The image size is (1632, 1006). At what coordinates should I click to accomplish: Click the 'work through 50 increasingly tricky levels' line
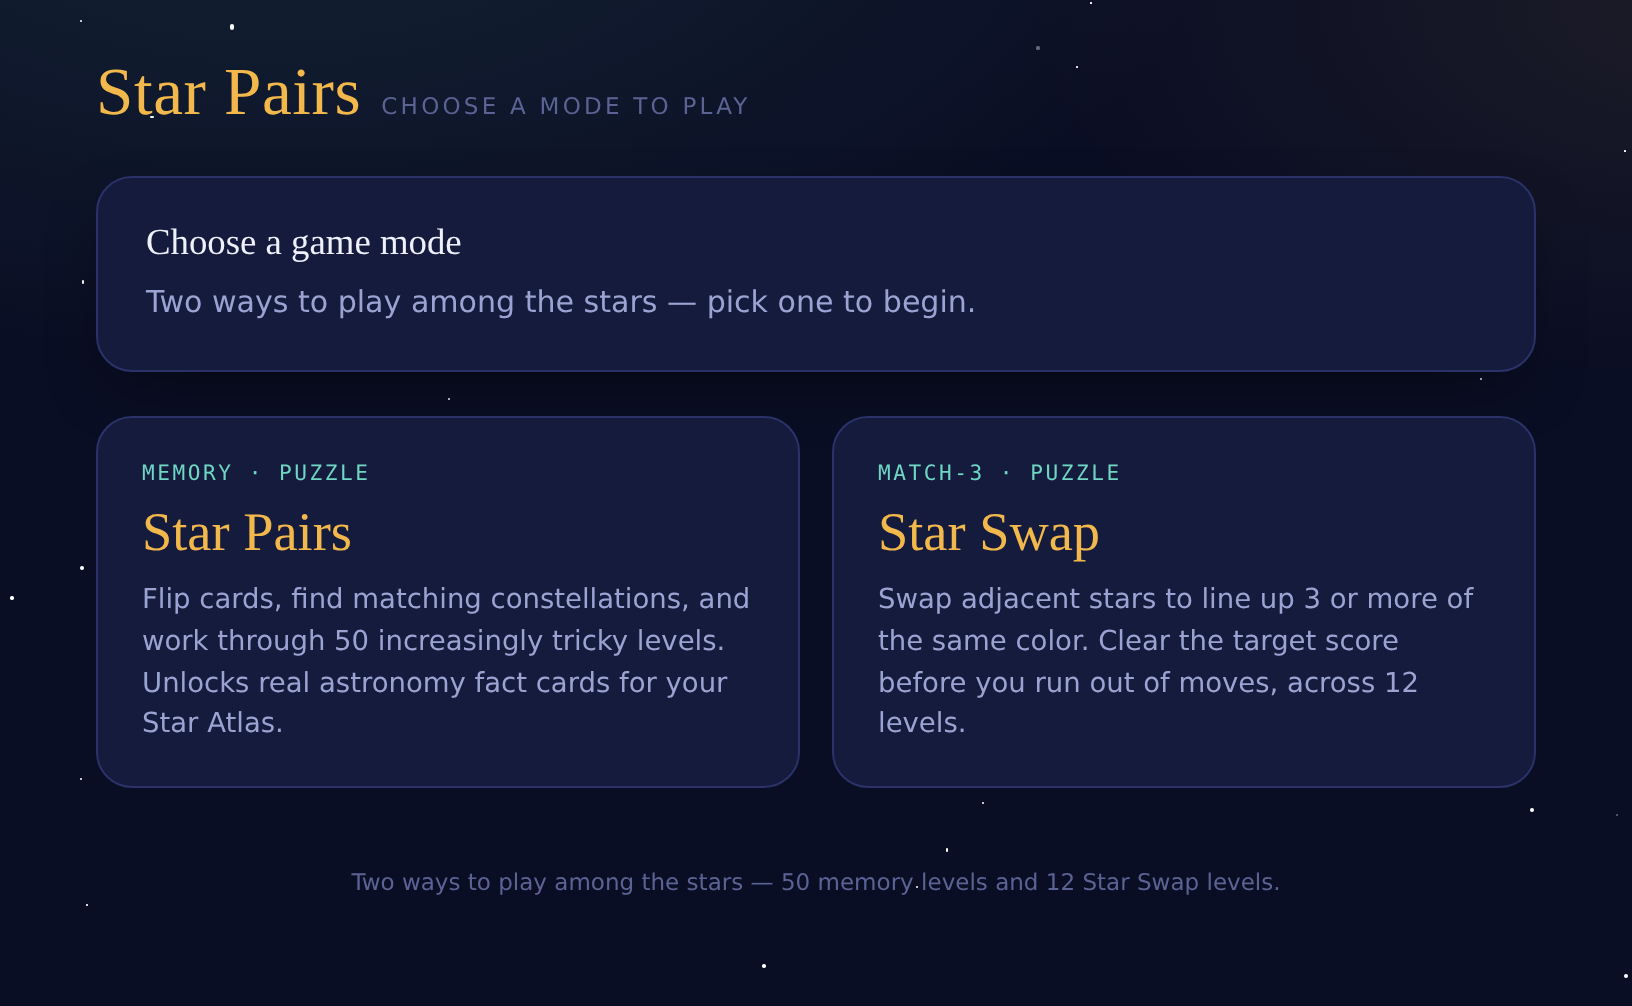point(433,640)
